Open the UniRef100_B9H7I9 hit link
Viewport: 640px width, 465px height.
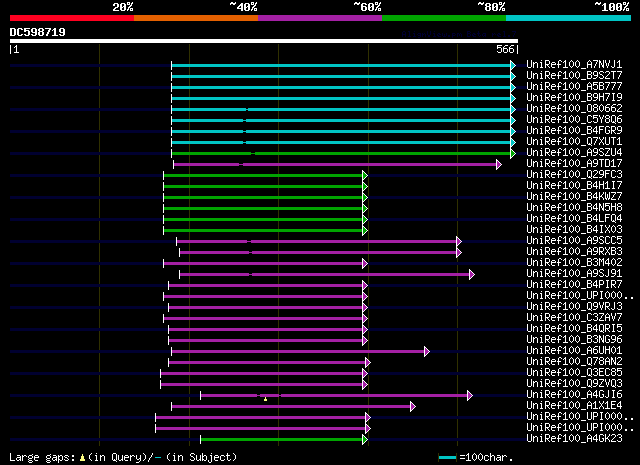click(x=574, y=98)
